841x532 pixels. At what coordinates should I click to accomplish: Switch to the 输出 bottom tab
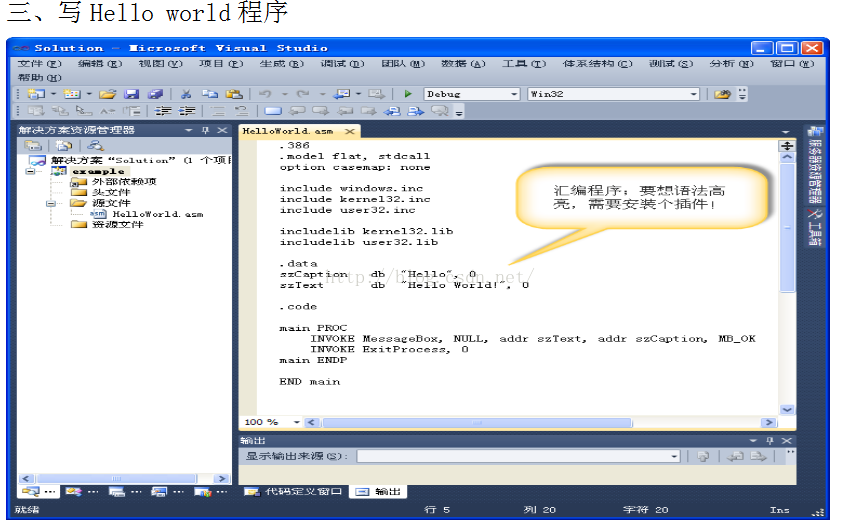tap(379, 492)
